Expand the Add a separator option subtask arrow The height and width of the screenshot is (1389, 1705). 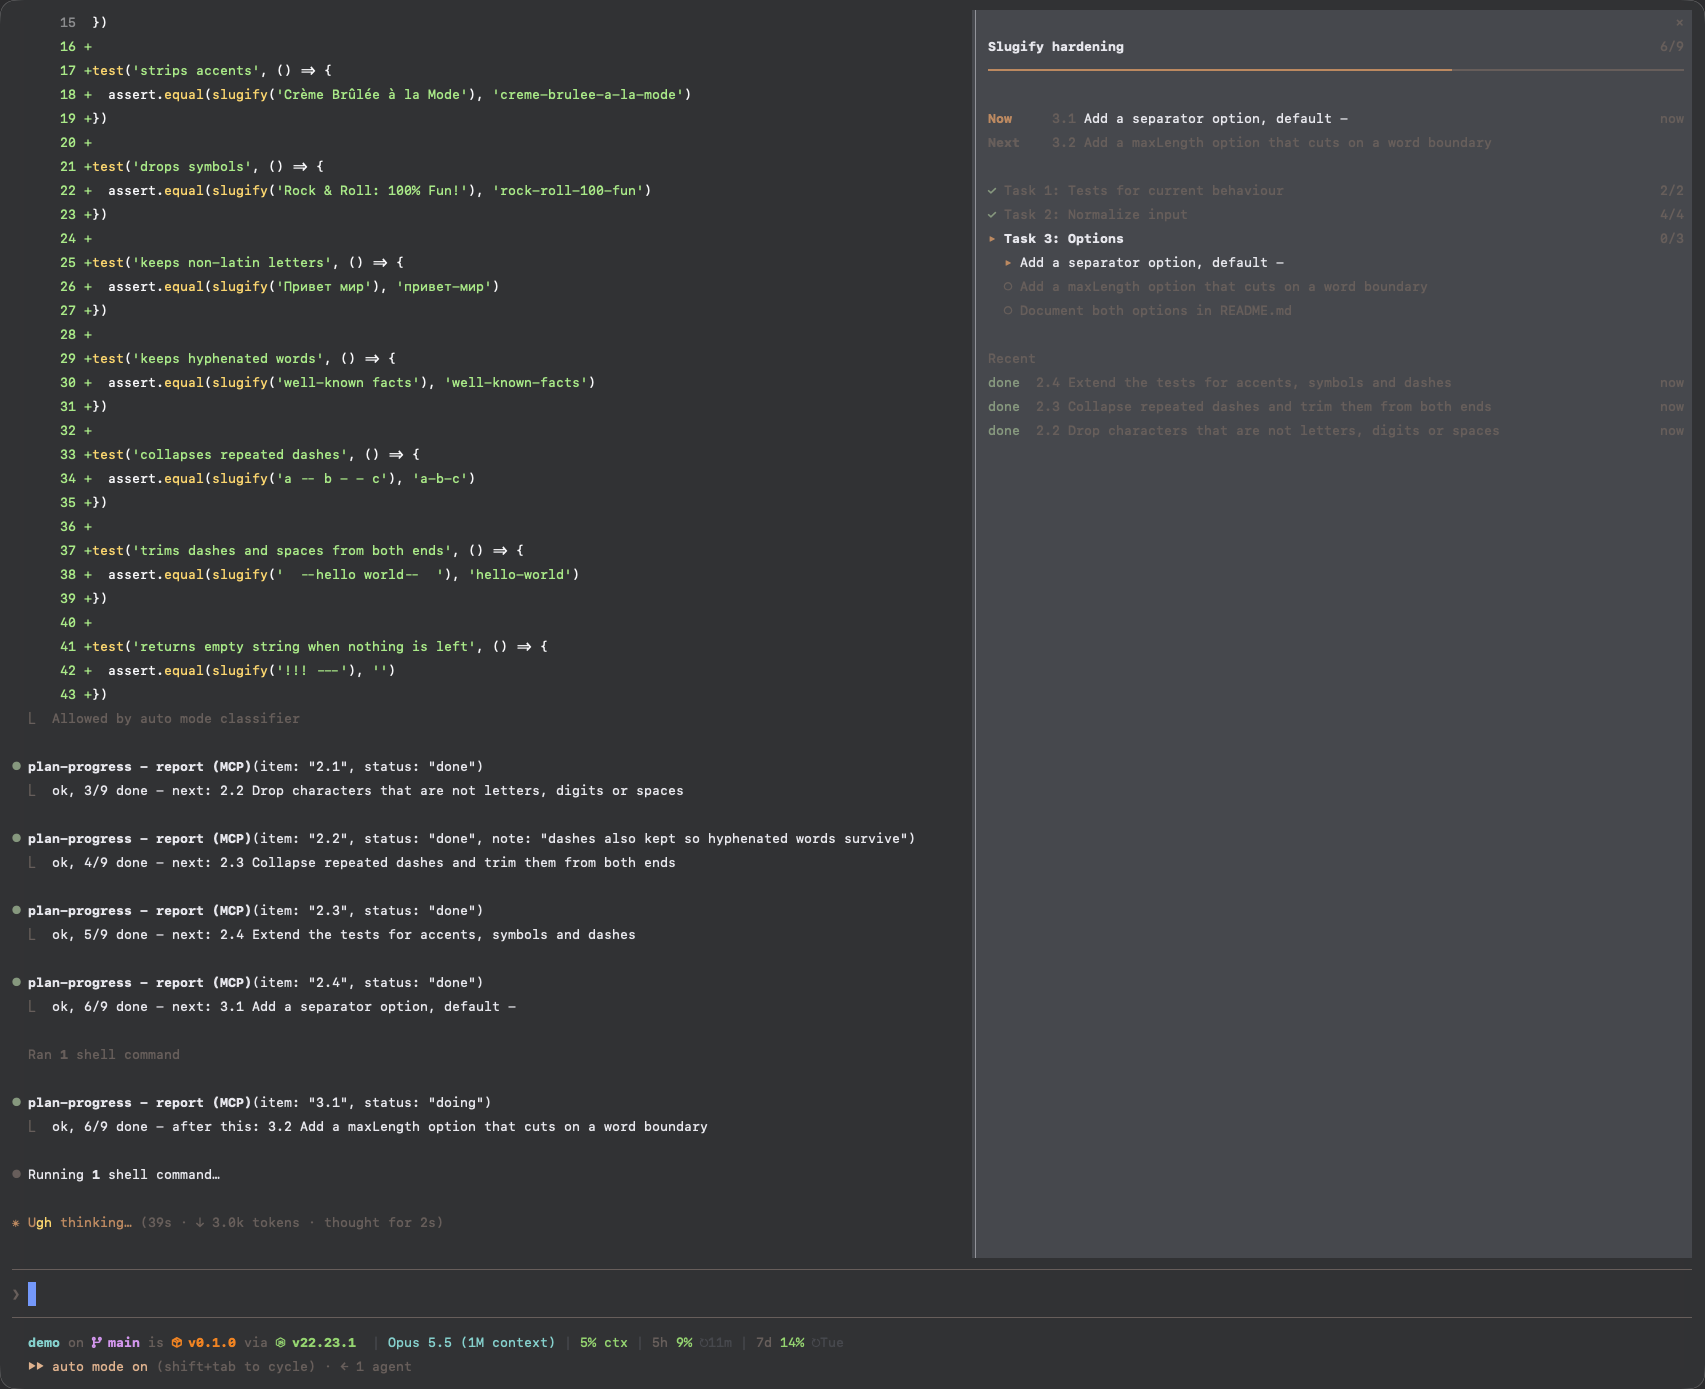[x=1008, y=263]
